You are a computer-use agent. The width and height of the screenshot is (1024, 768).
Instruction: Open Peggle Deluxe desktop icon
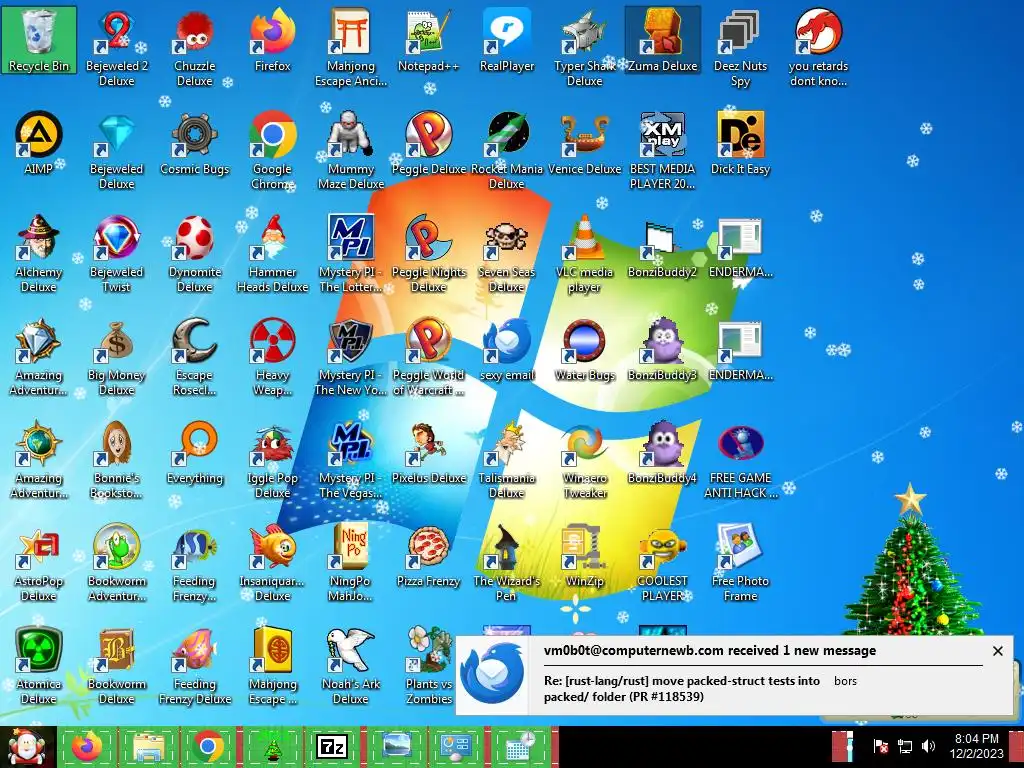coord(428,143)
